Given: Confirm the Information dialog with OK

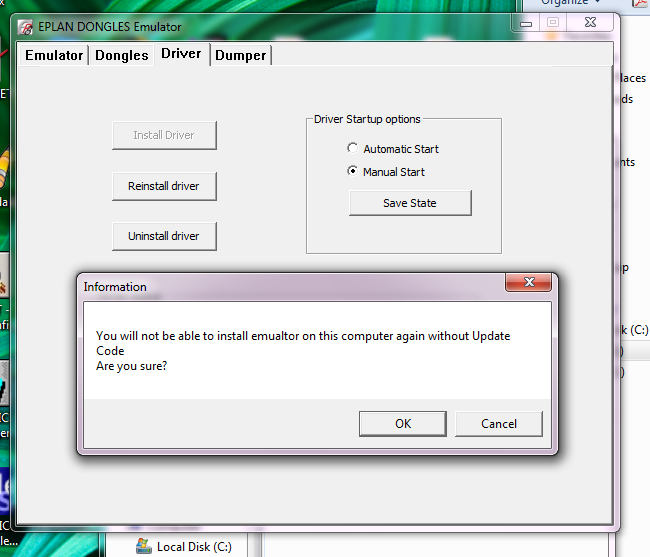Looking at the screenshot, I should click(x=403, y=424).
